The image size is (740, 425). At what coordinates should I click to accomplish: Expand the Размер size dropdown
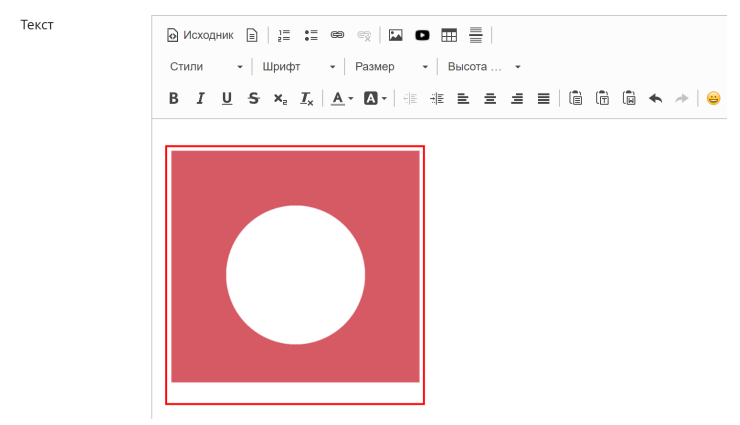(x=391, y=67)
